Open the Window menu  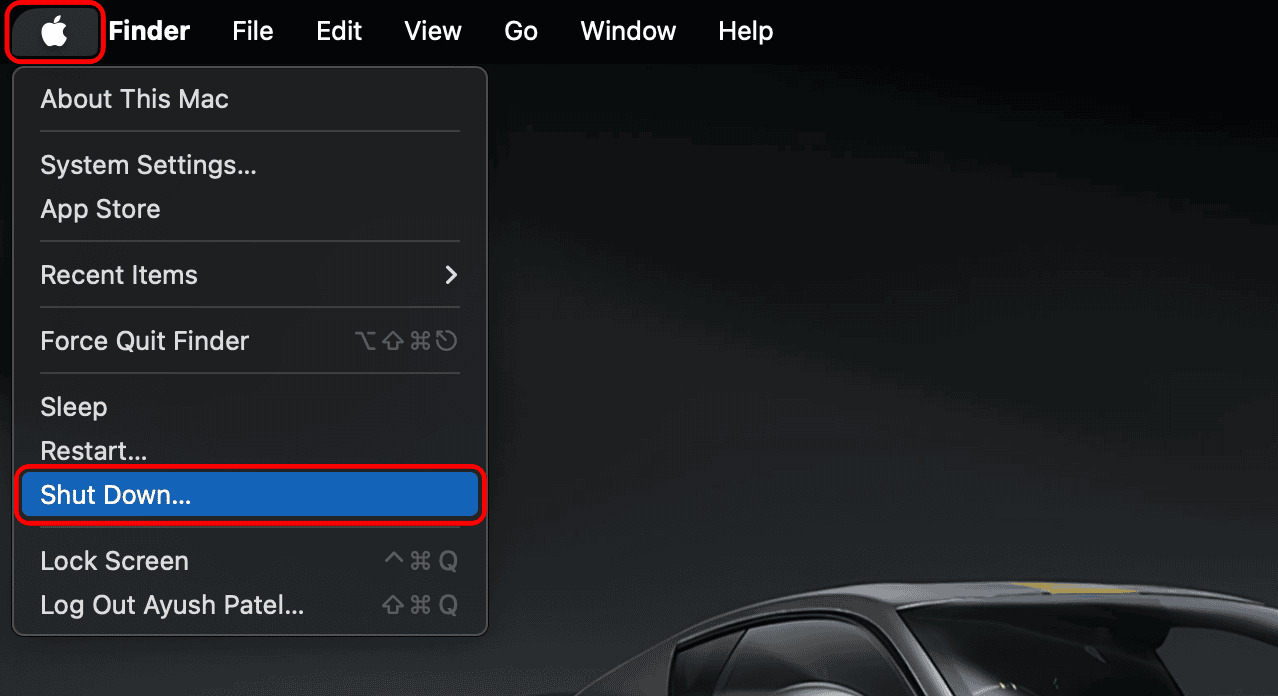pos(628,31)
